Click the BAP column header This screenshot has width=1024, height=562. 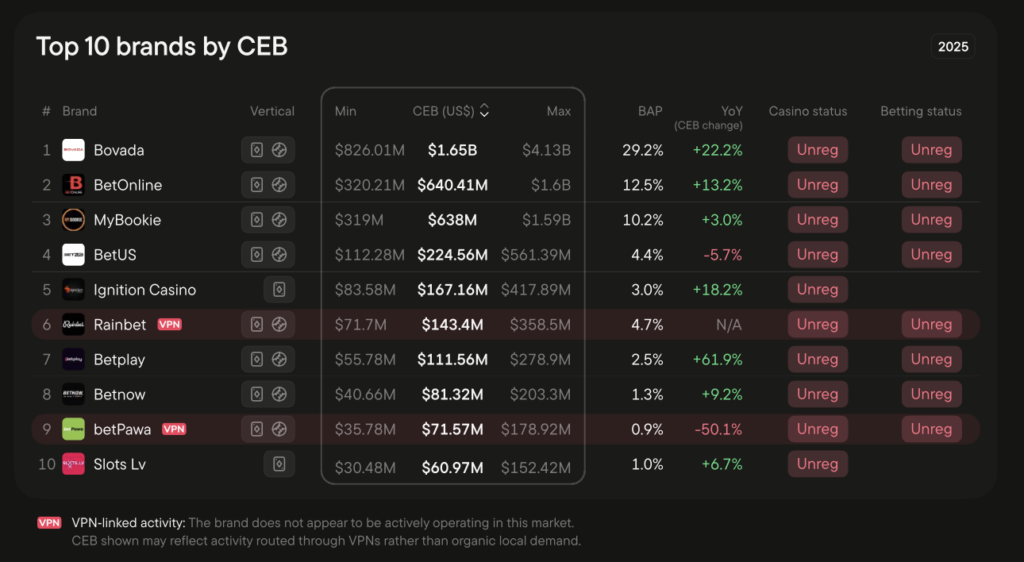pos(650,111)
